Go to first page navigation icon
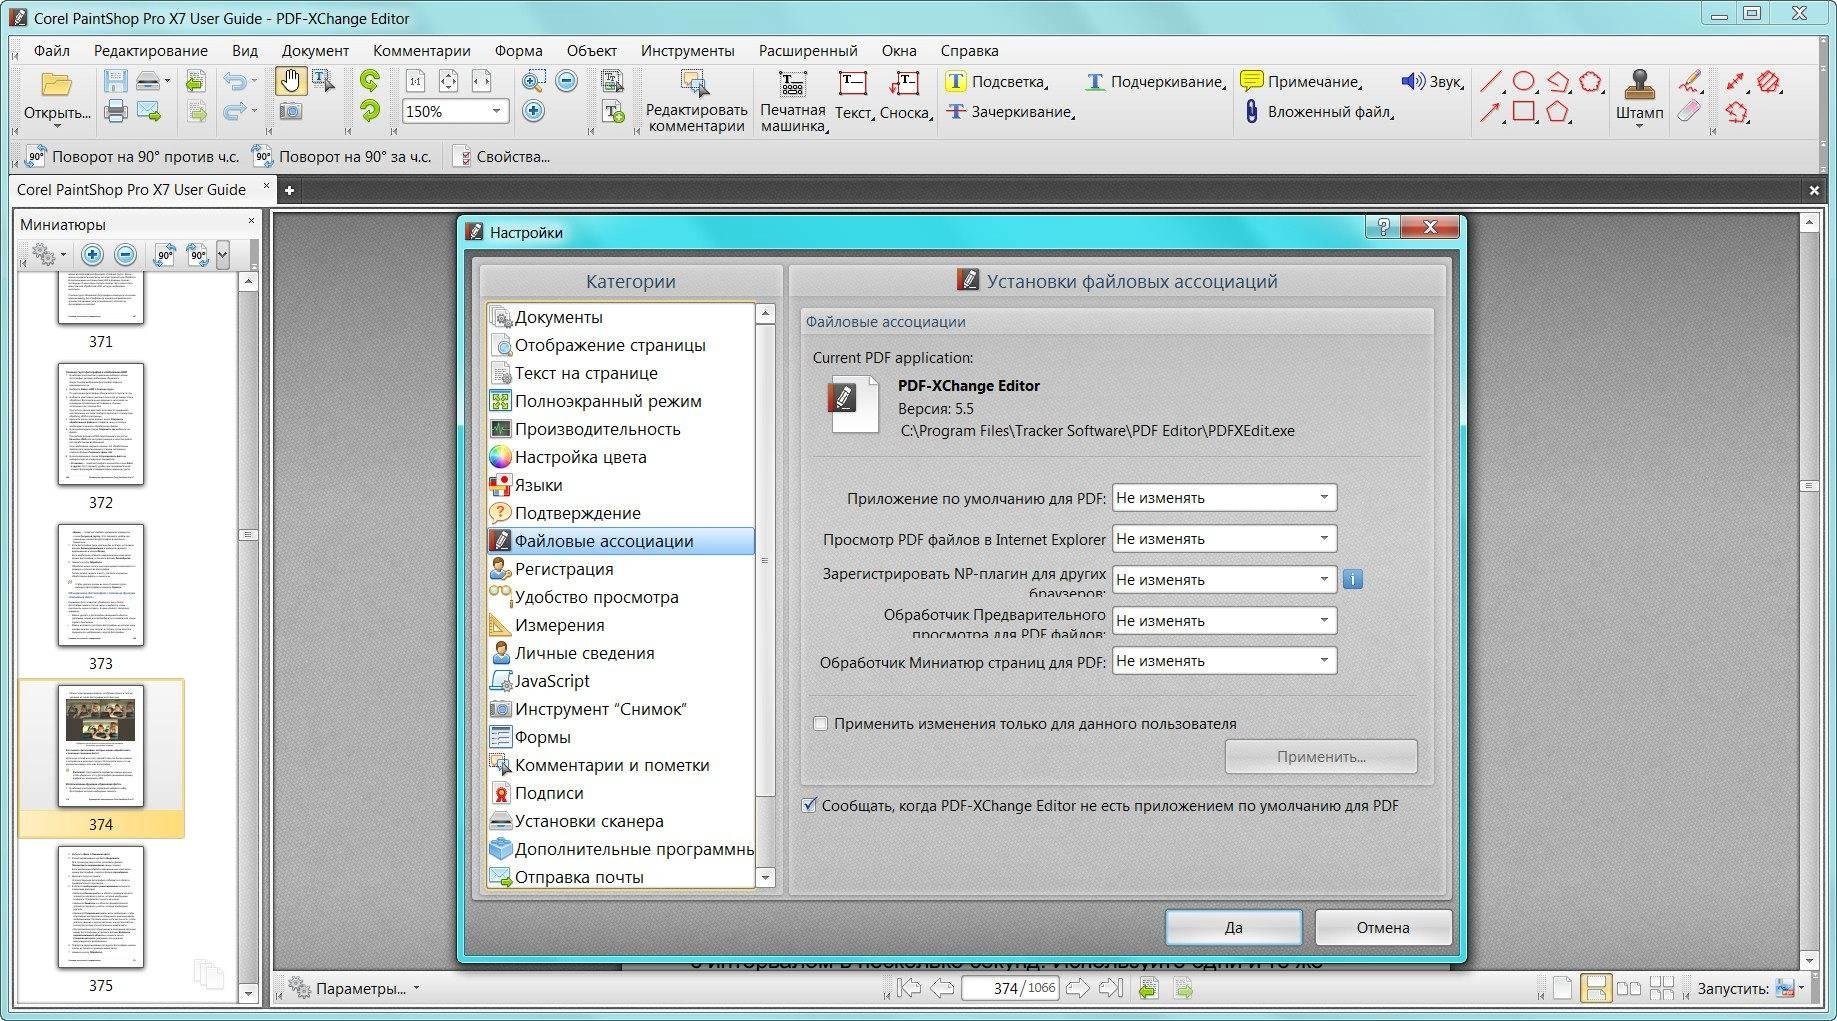Viewport: 1837px width, 1021px height. (908, 988)
